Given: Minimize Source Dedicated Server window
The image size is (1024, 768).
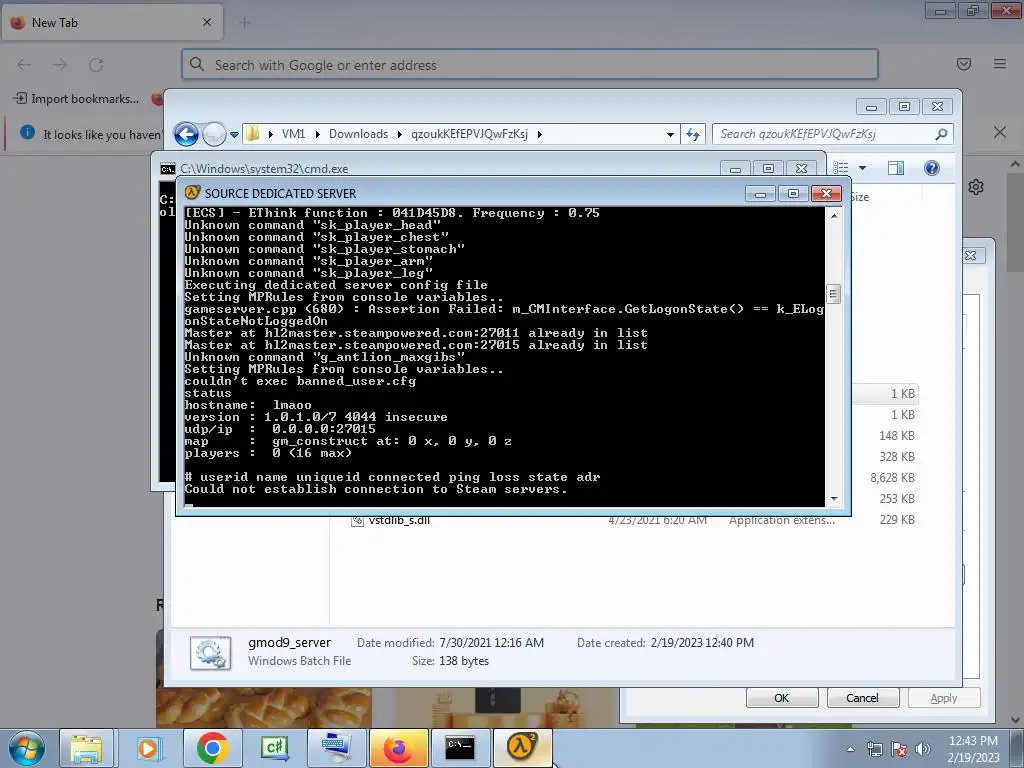Looking at the screenshot, I should click(x=760, y=193).
